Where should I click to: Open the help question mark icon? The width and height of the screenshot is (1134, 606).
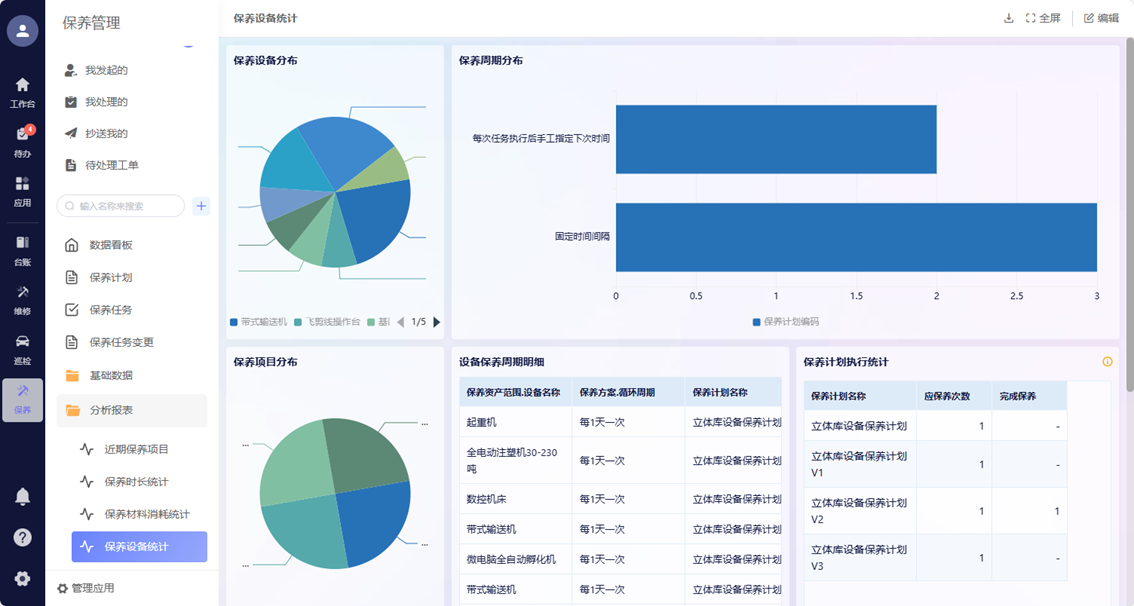click(x=22, y=538)
